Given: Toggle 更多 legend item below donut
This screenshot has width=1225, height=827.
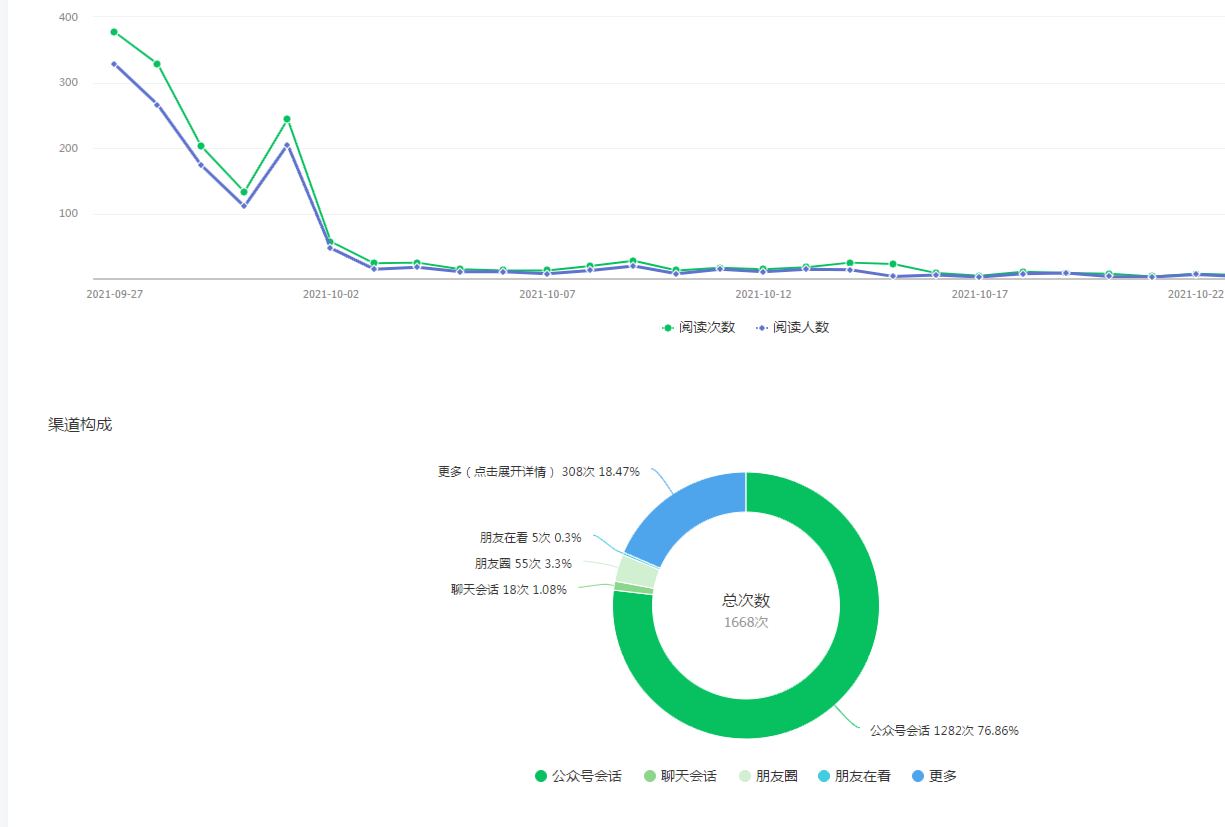Looking at the screenshot, I should click(934, 776).
